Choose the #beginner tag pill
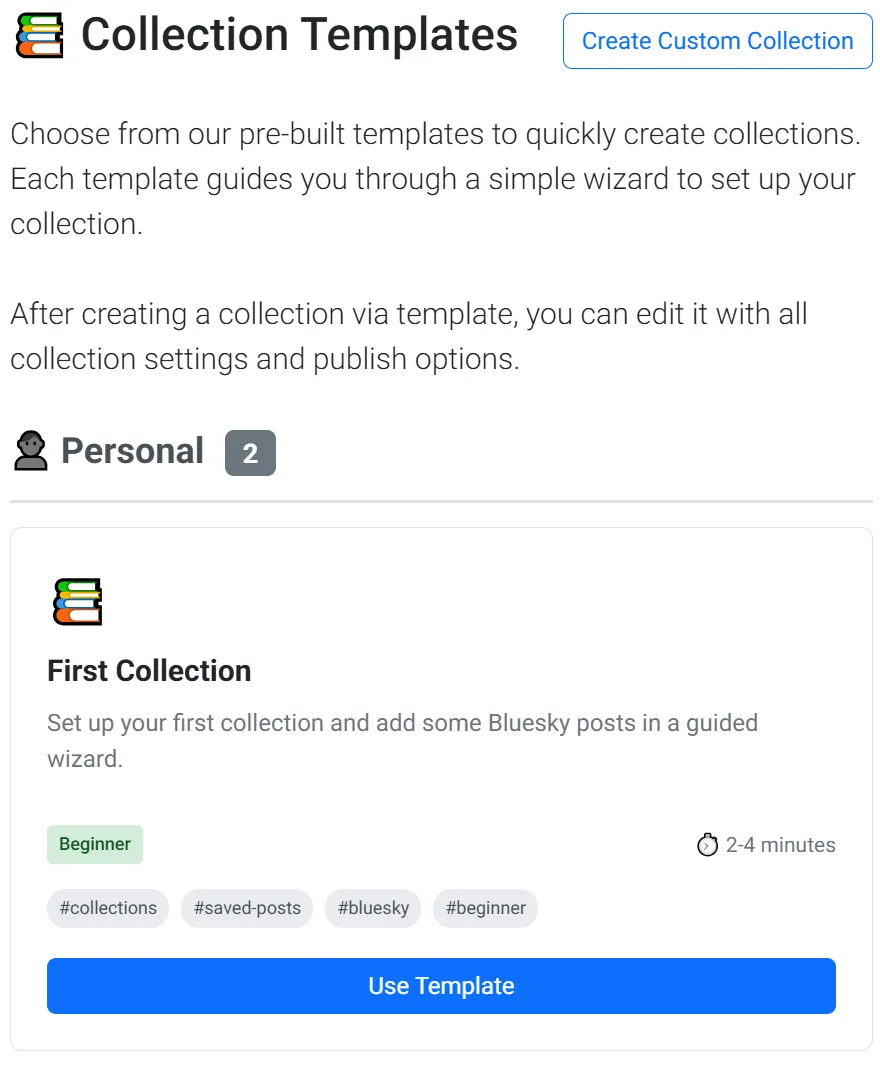880x1077 pixels. pos(485,908)
